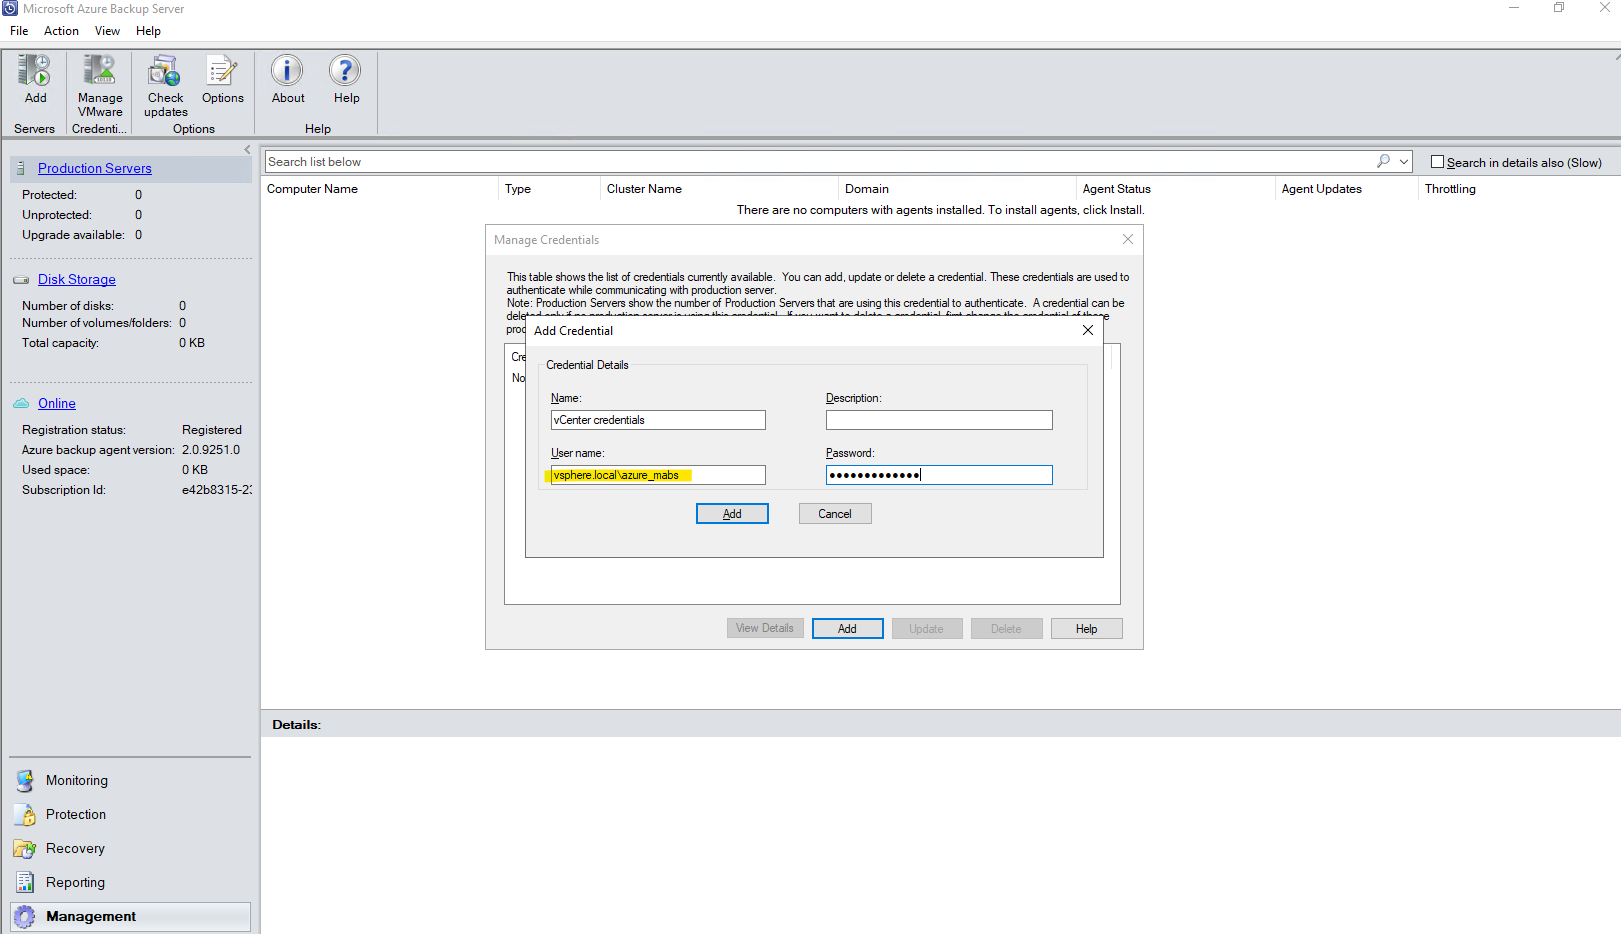Click Registered registration status value
This screenshot has width=1621, height=934.
pos(212,430)
